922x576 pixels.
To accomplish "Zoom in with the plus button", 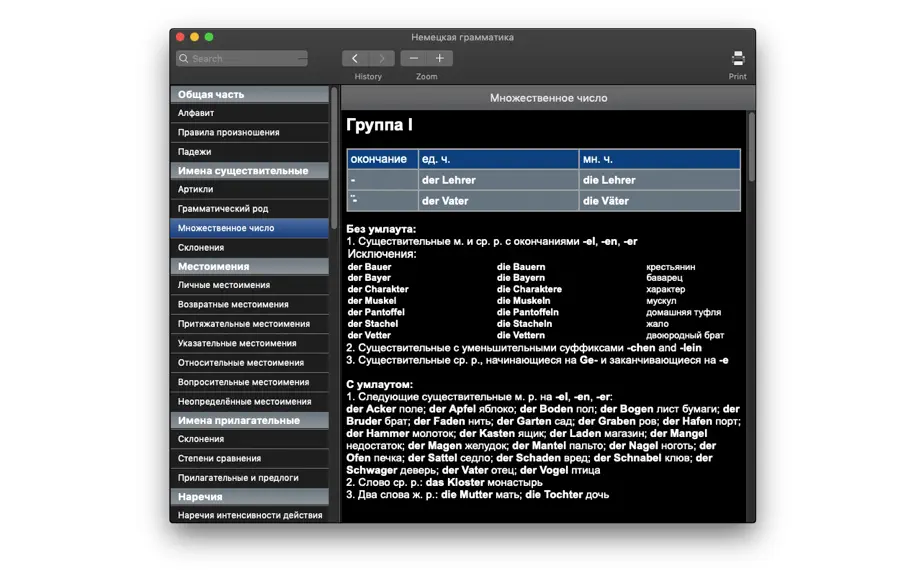I will point(439,58).
